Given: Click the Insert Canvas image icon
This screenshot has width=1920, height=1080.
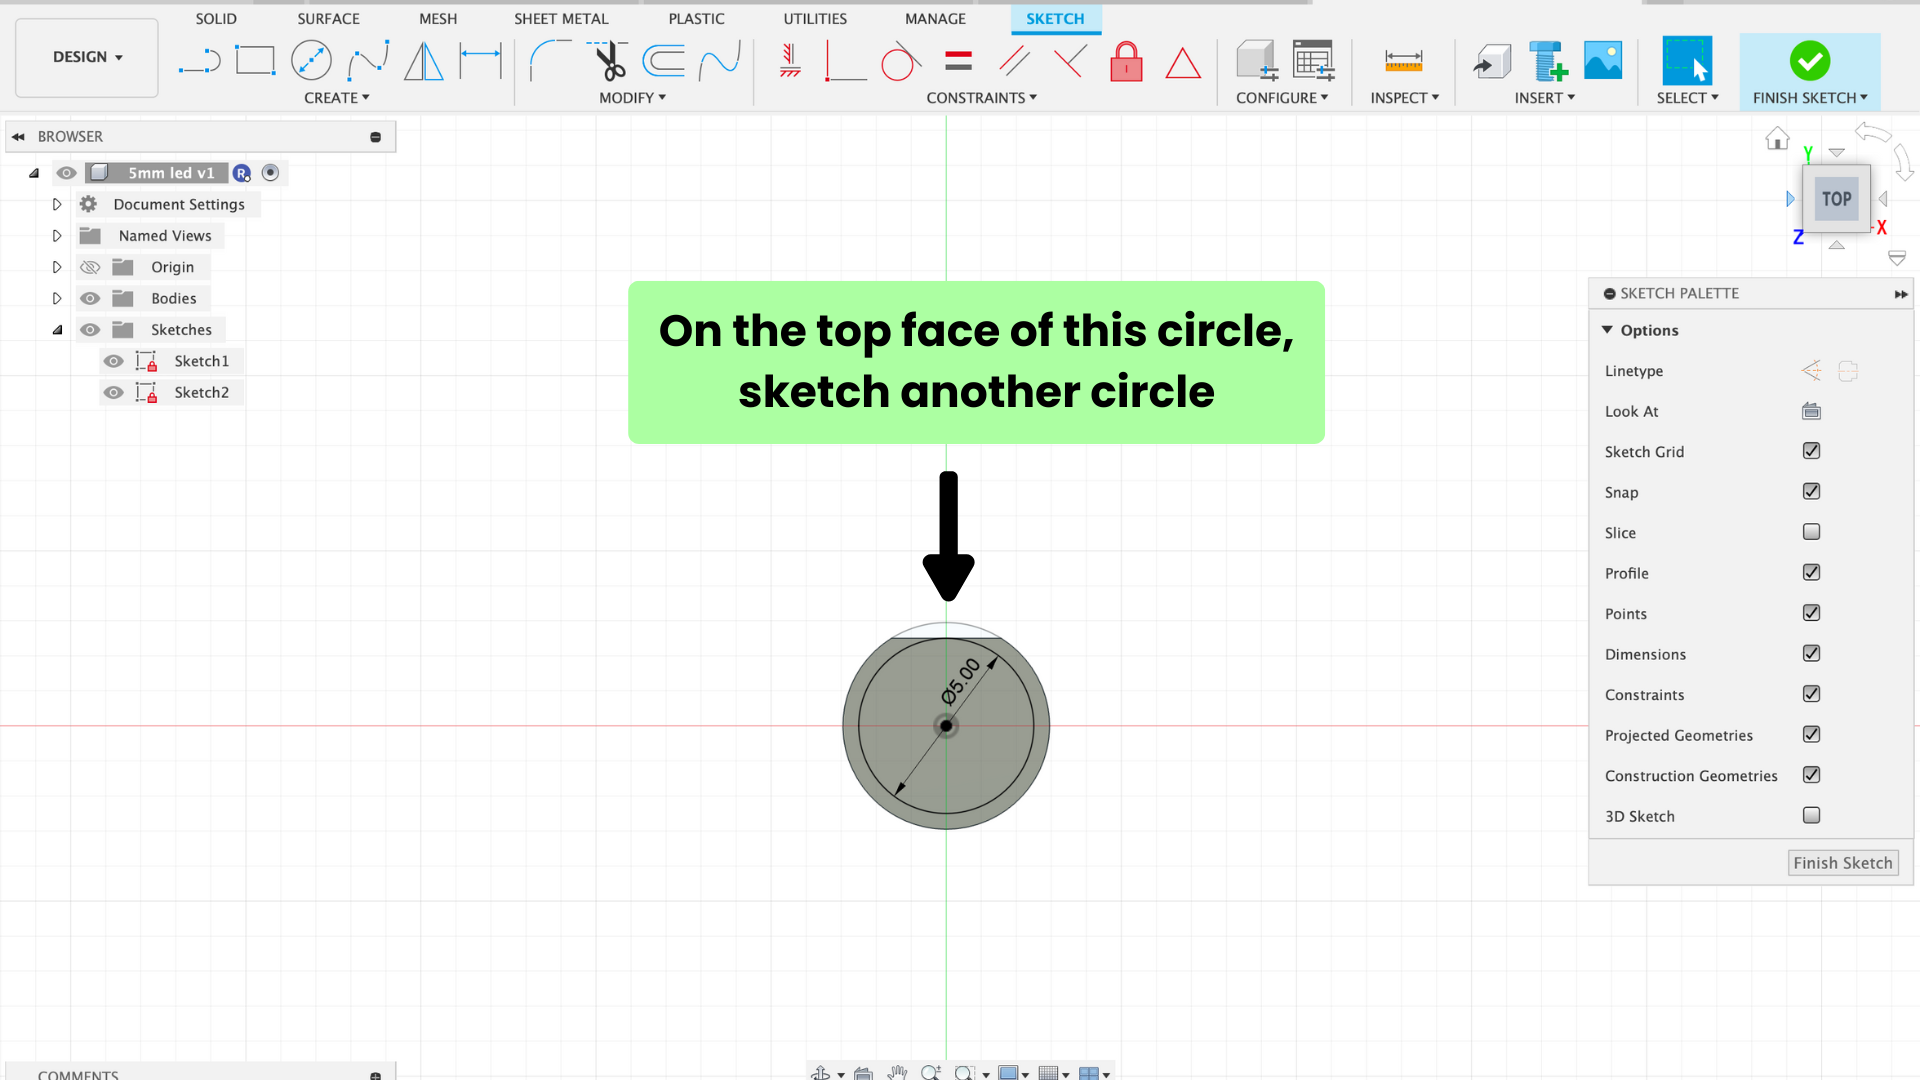Looking at the screenshot, I should (x=1603, y=61).
